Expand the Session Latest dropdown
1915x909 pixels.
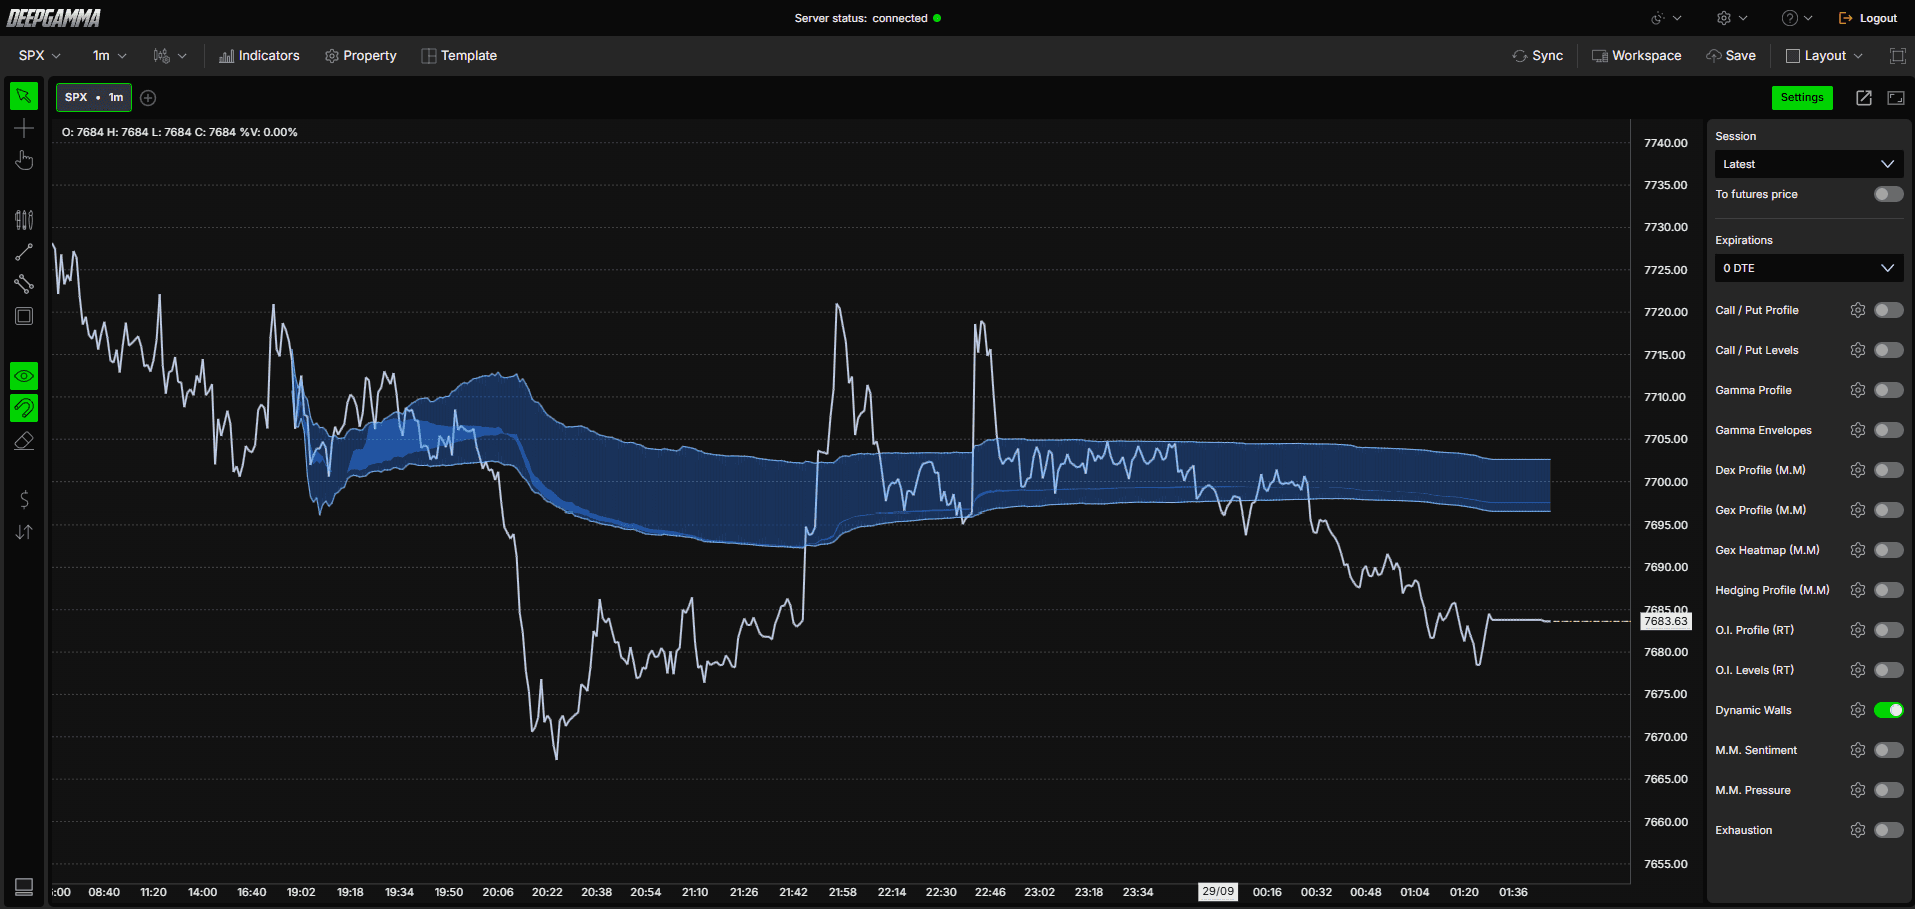[x=1809, y=164]
